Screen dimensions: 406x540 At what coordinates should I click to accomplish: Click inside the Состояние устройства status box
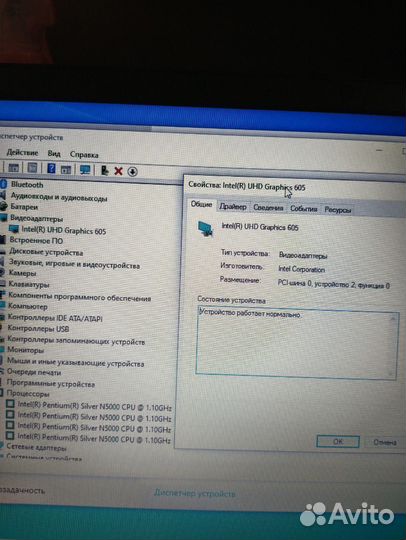297,343
